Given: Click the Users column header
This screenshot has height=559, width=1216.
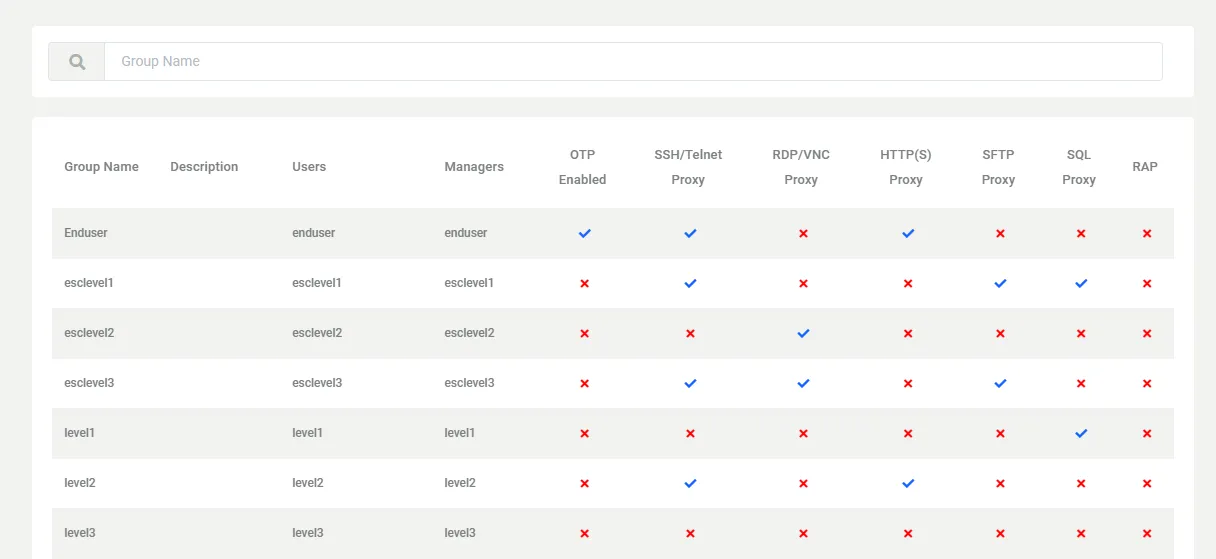Looking at the screenshot, I should 309,167.
